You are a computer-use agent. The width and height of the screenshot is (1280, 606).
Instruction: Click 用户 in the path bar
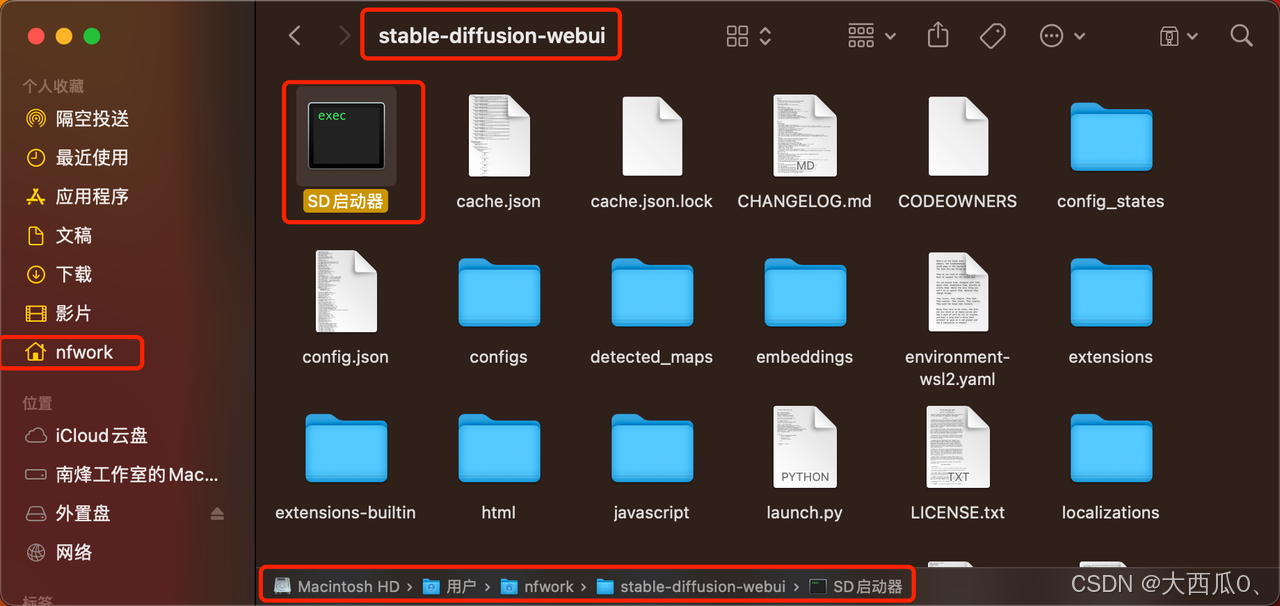pos(449,587)
